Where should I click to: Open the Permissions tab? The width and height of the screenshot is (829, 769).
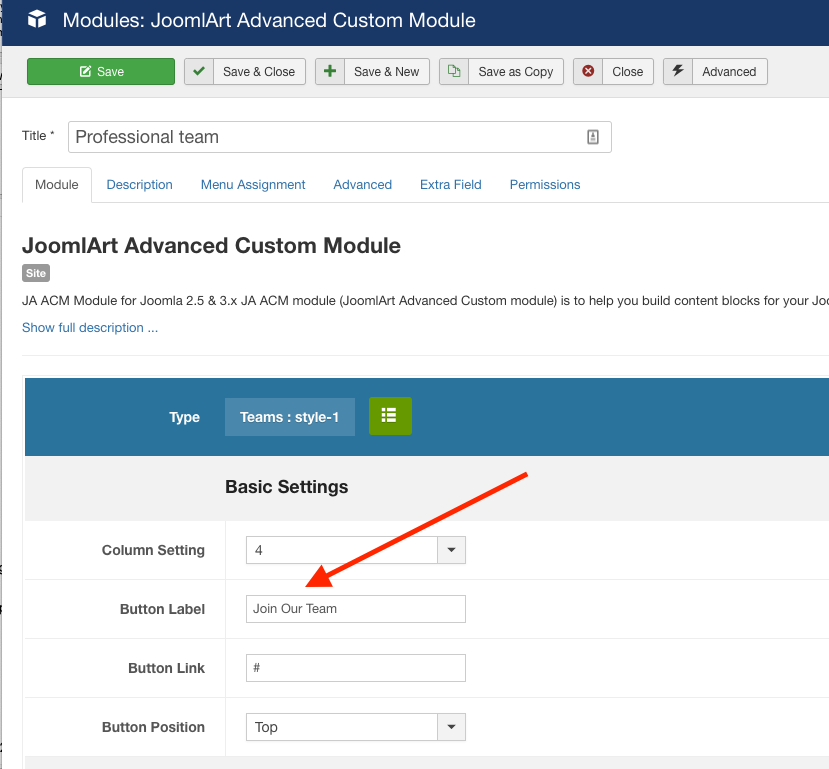(x=545, y=185)
